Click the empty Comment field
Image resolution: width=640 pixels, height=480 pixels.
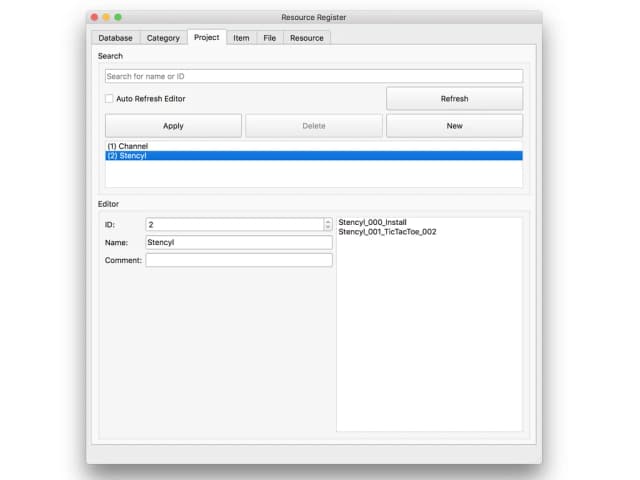pos(239,260)
